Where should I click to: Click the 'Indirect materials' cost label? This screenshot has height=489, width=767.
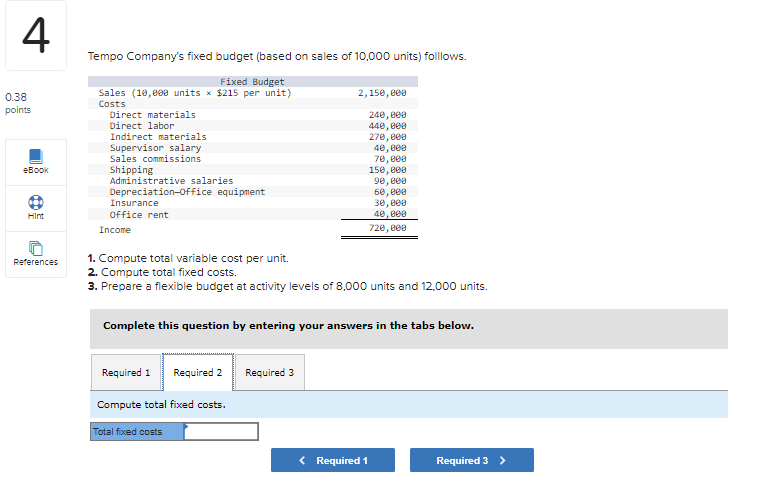(x=158, y=137)
